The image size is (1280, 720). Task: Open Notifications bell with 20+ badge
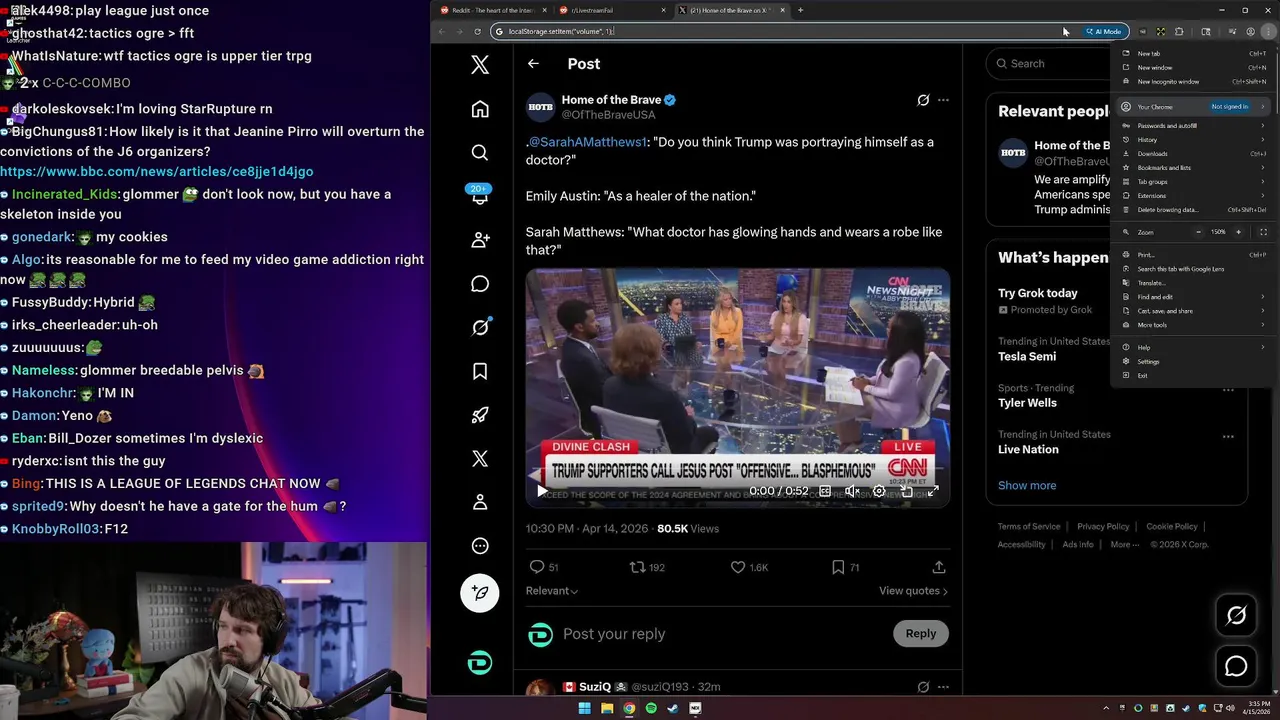point(480,194)
